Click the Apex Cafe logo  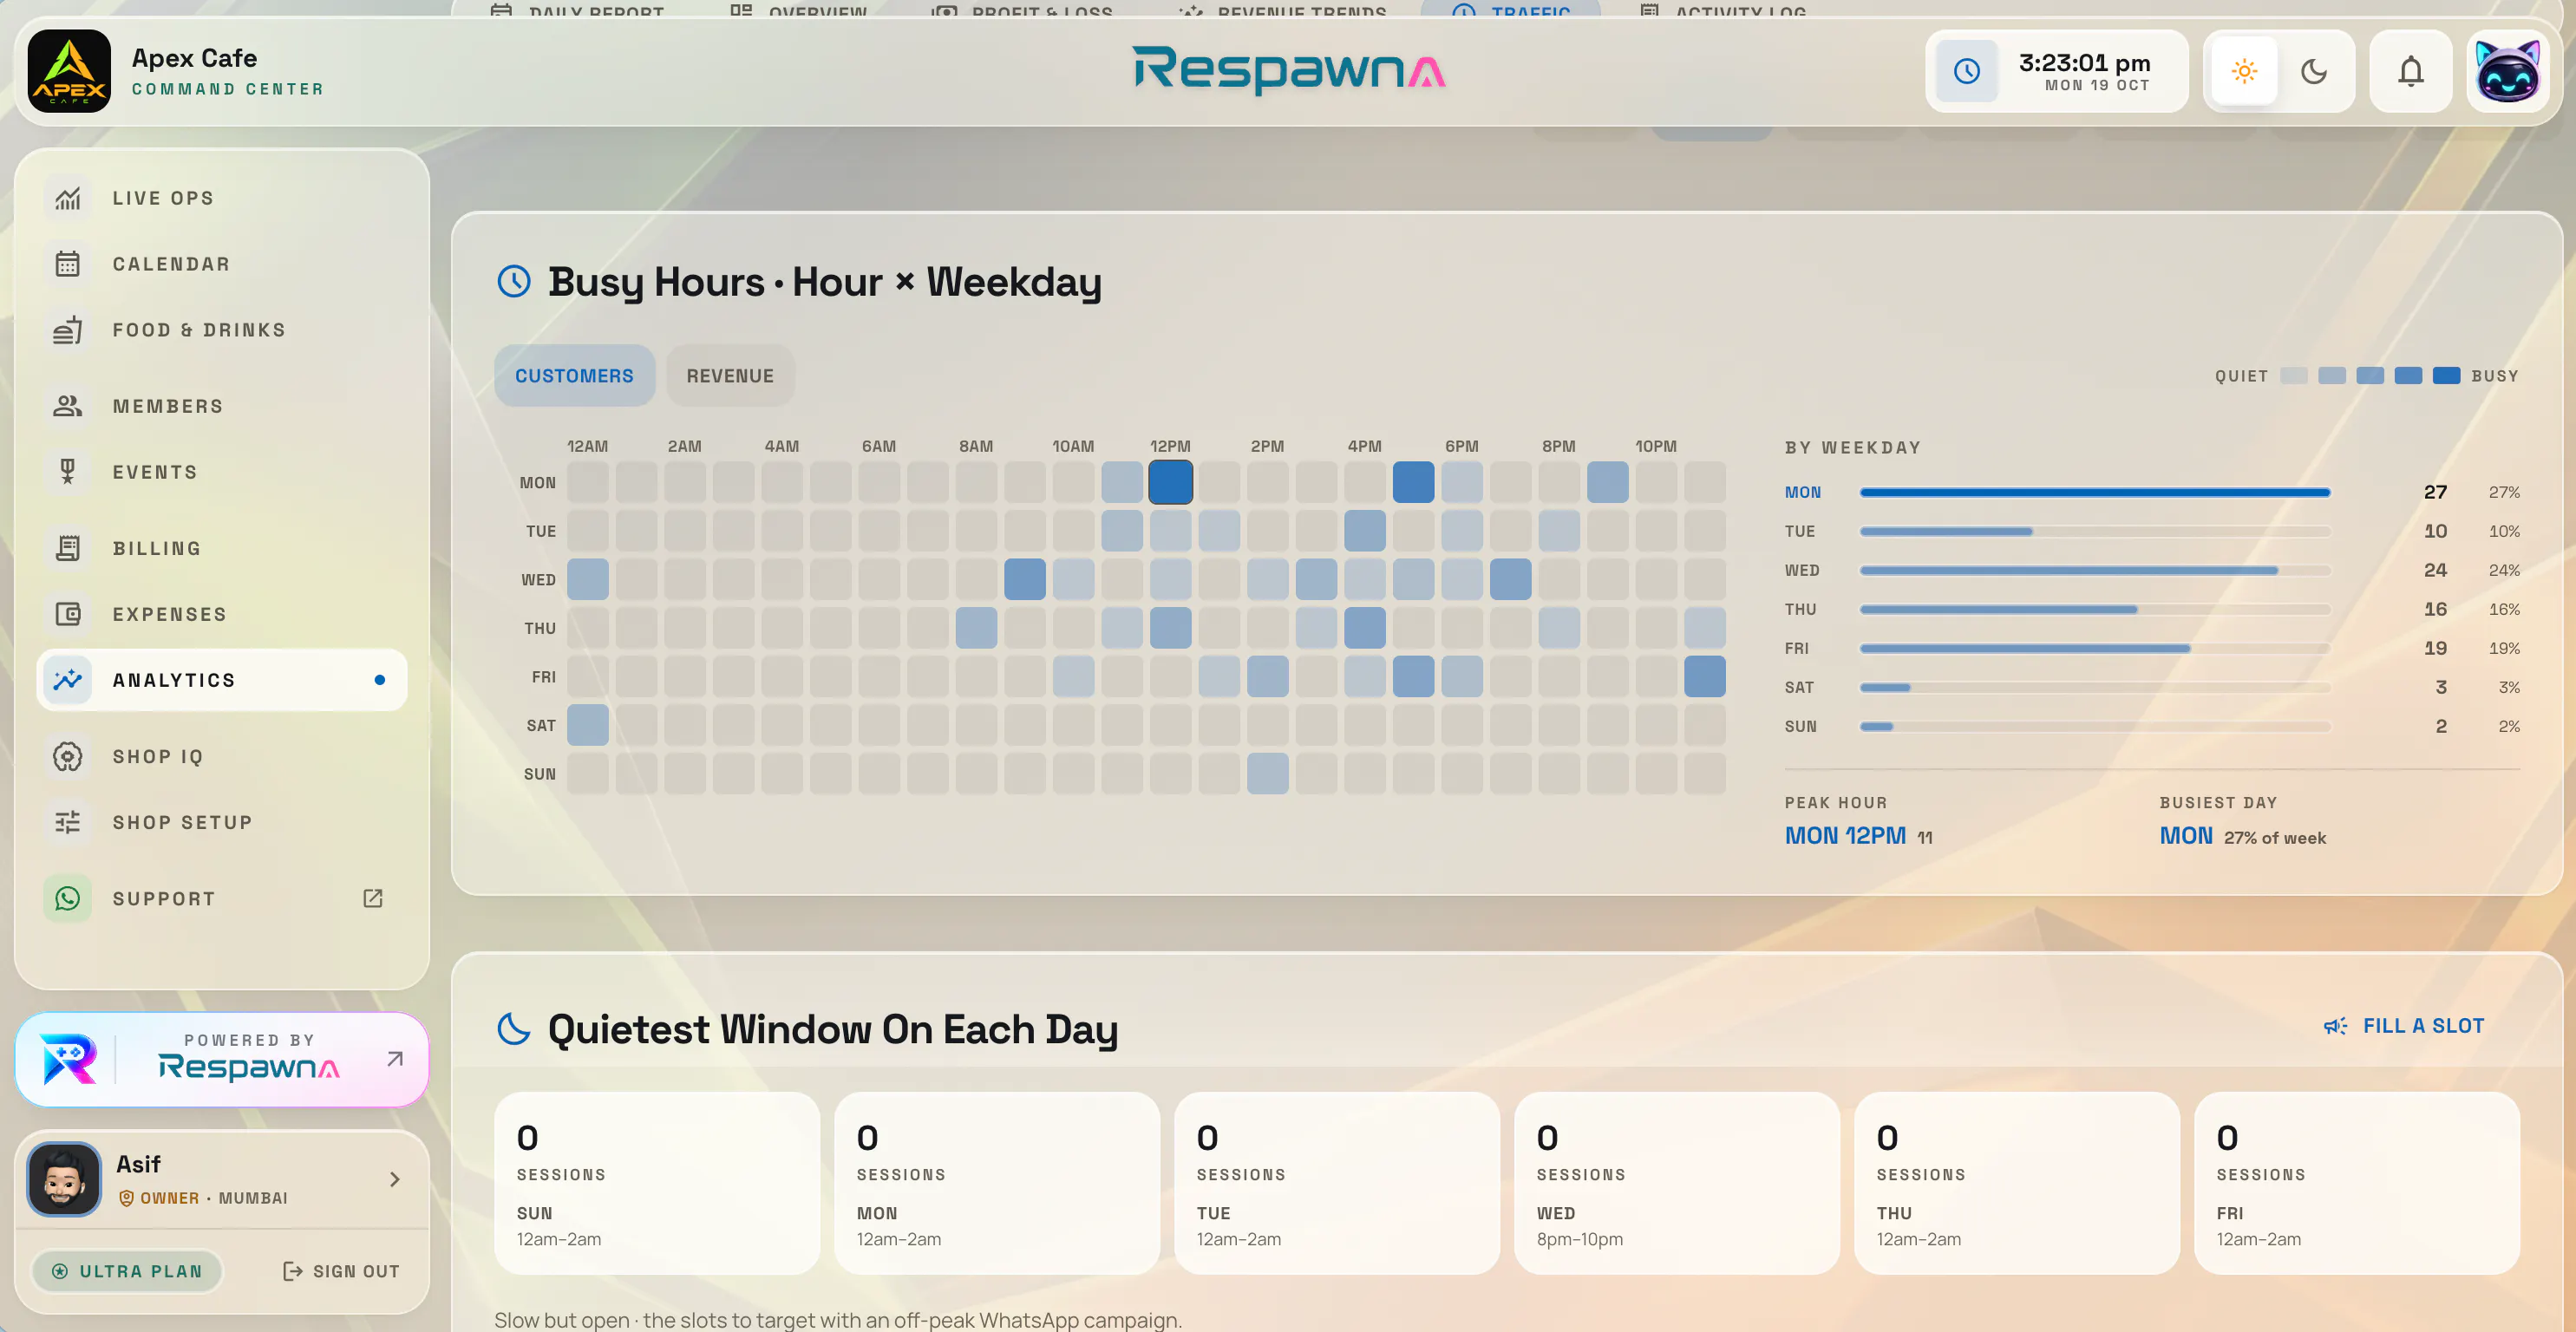[x=69, y=71]
